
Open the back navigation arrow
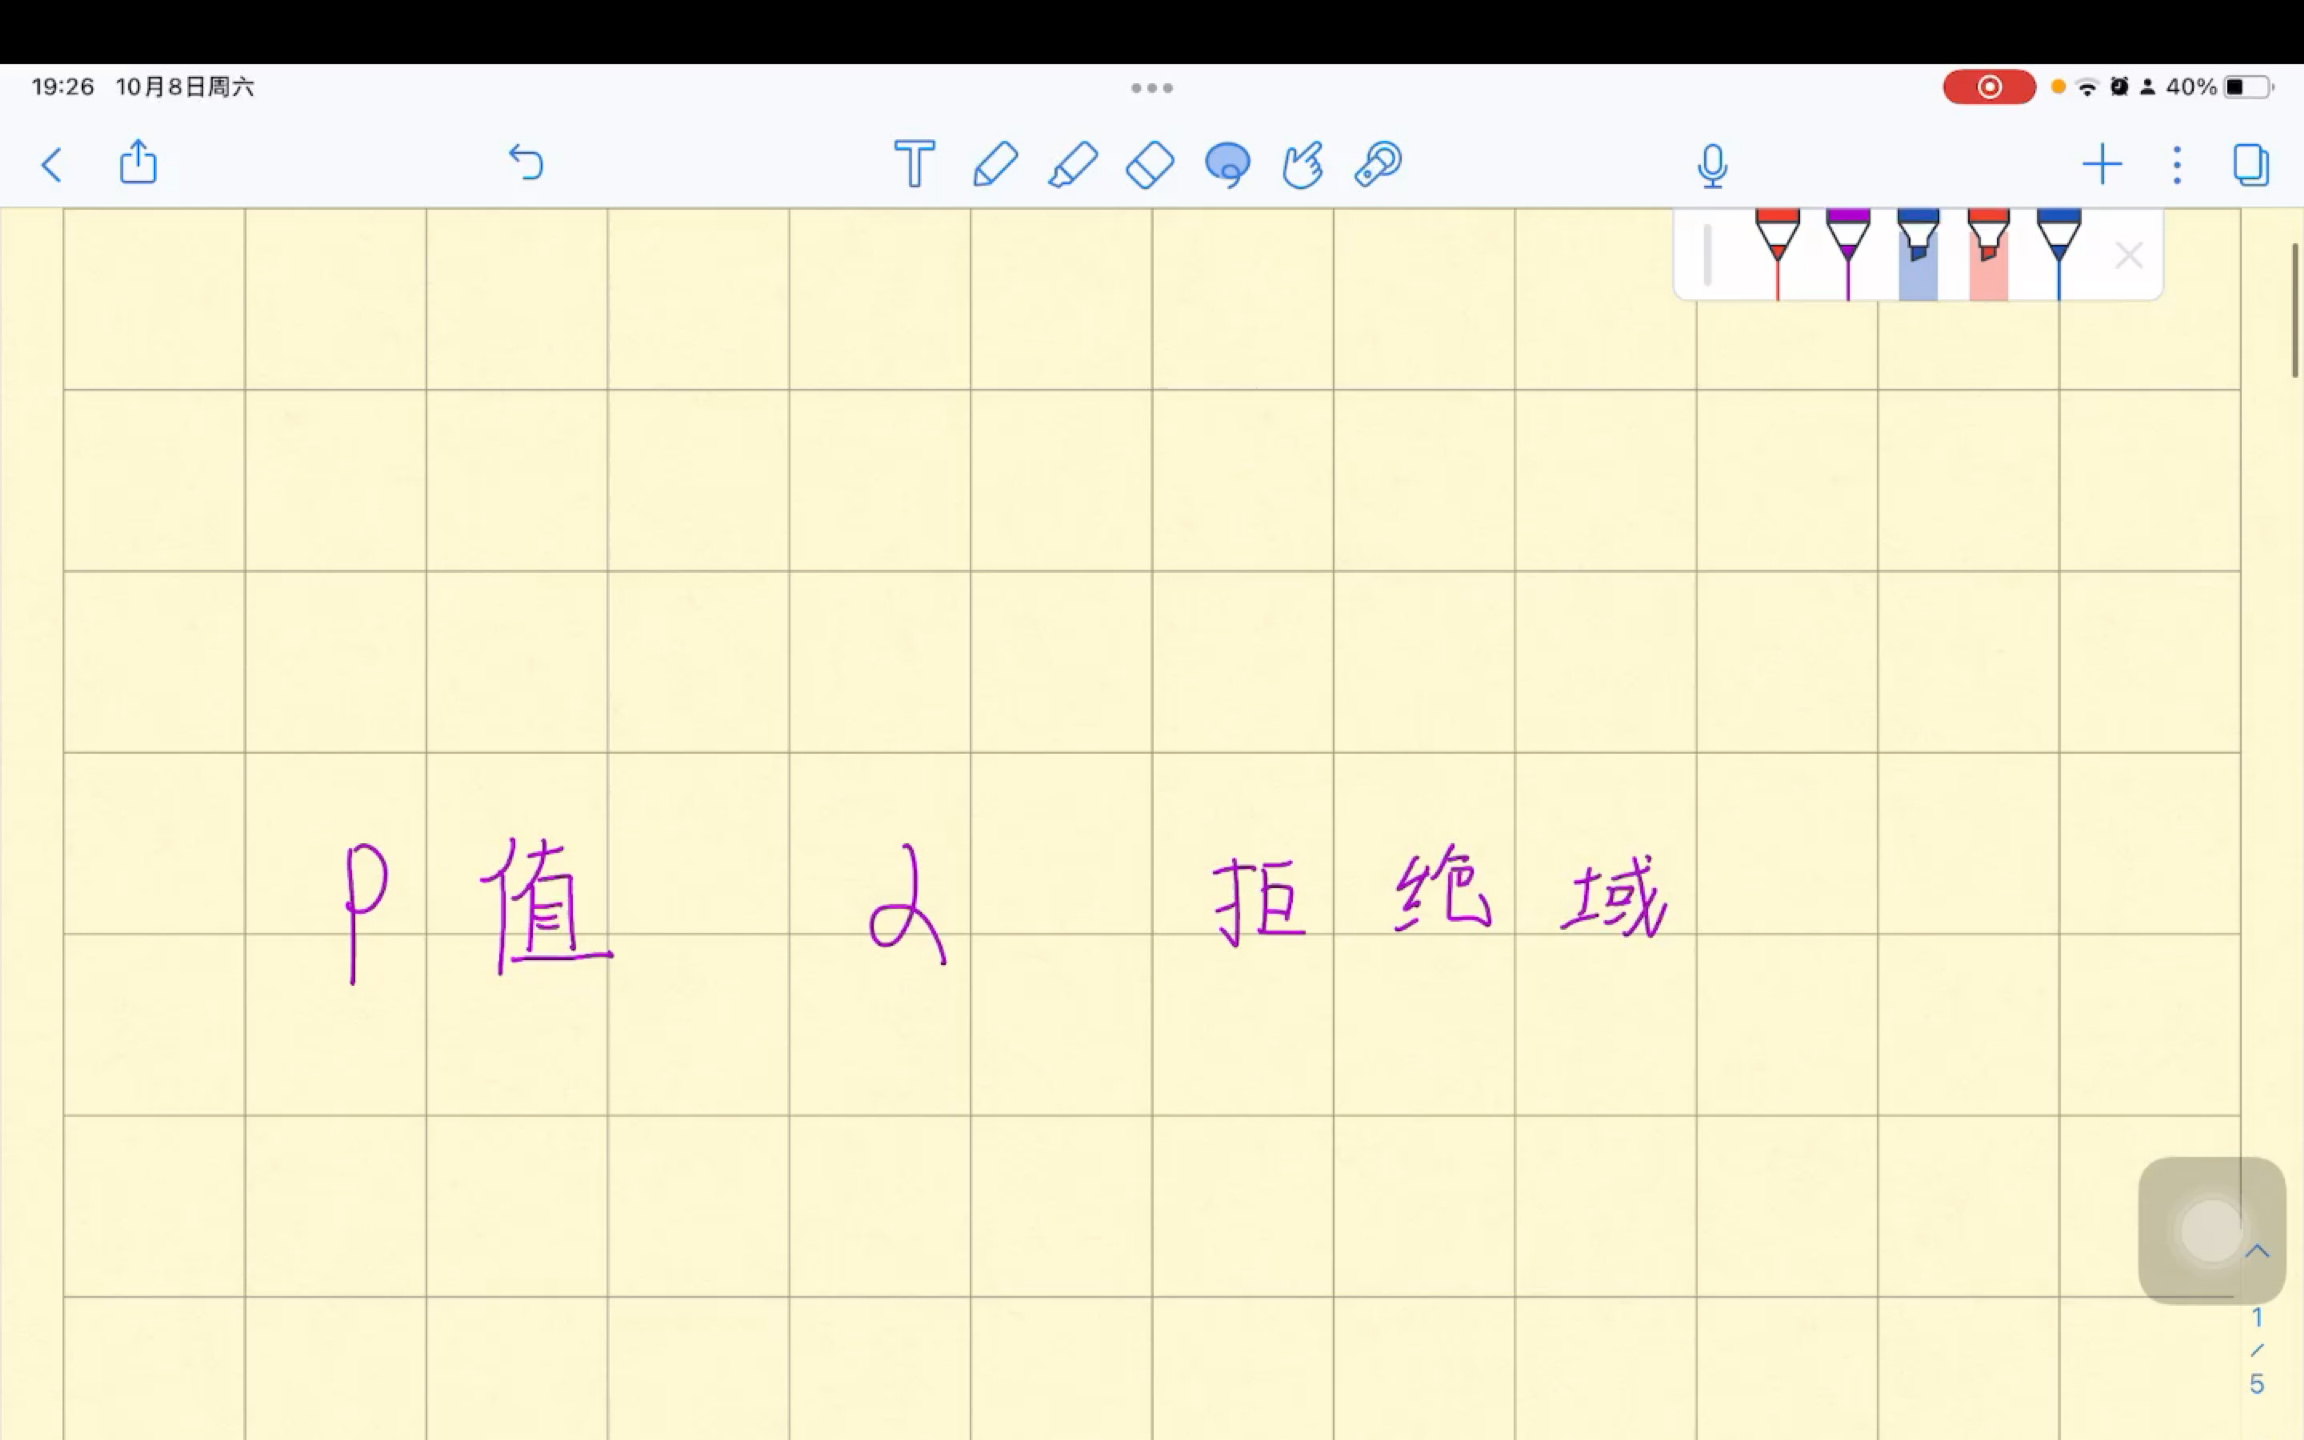pyautogui.click(x=51, y=163)
